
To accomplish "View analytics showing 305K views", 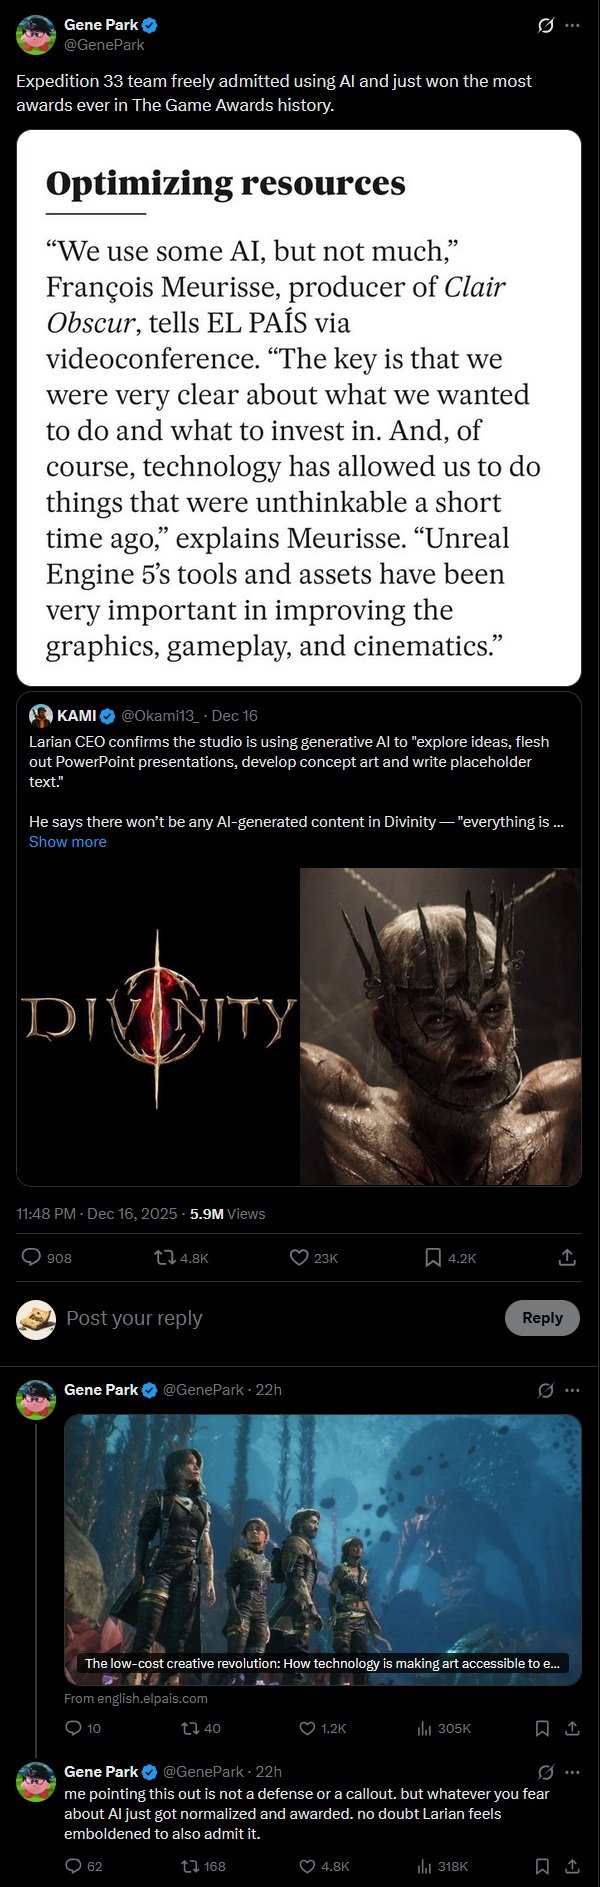I will coord(443,1727).
